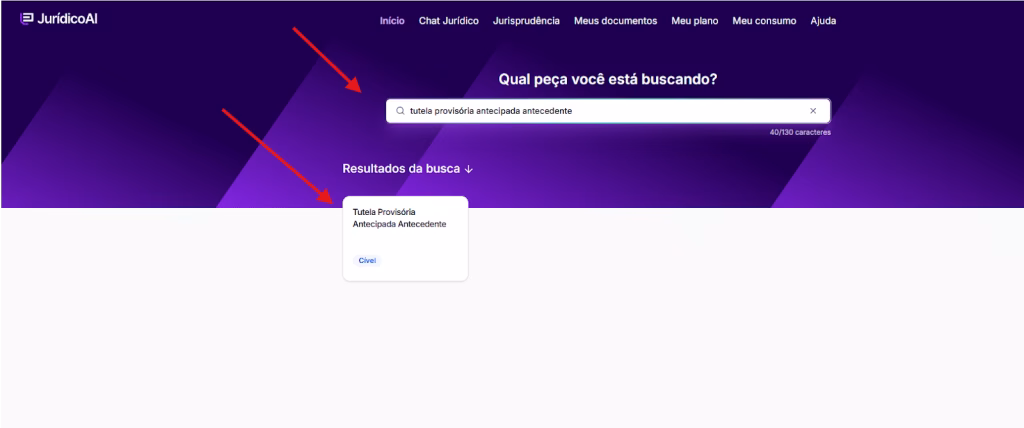Click the JurídicoAI logo
The image size is (1024, 428).
click(59, 19)
